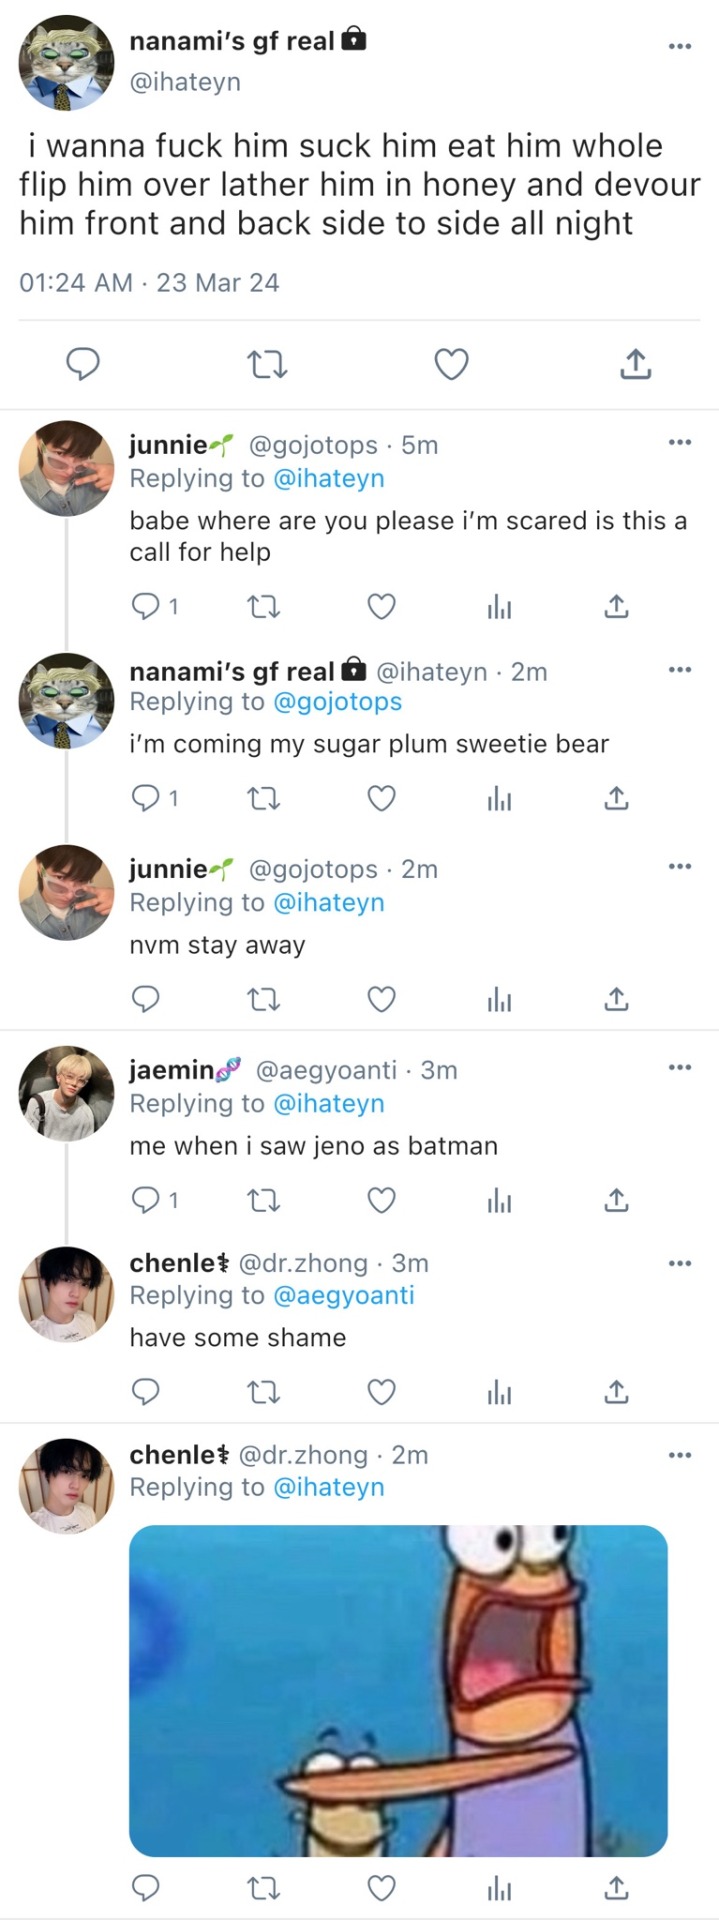View analytics for 'have some shame' reply

click(499, 1391)
